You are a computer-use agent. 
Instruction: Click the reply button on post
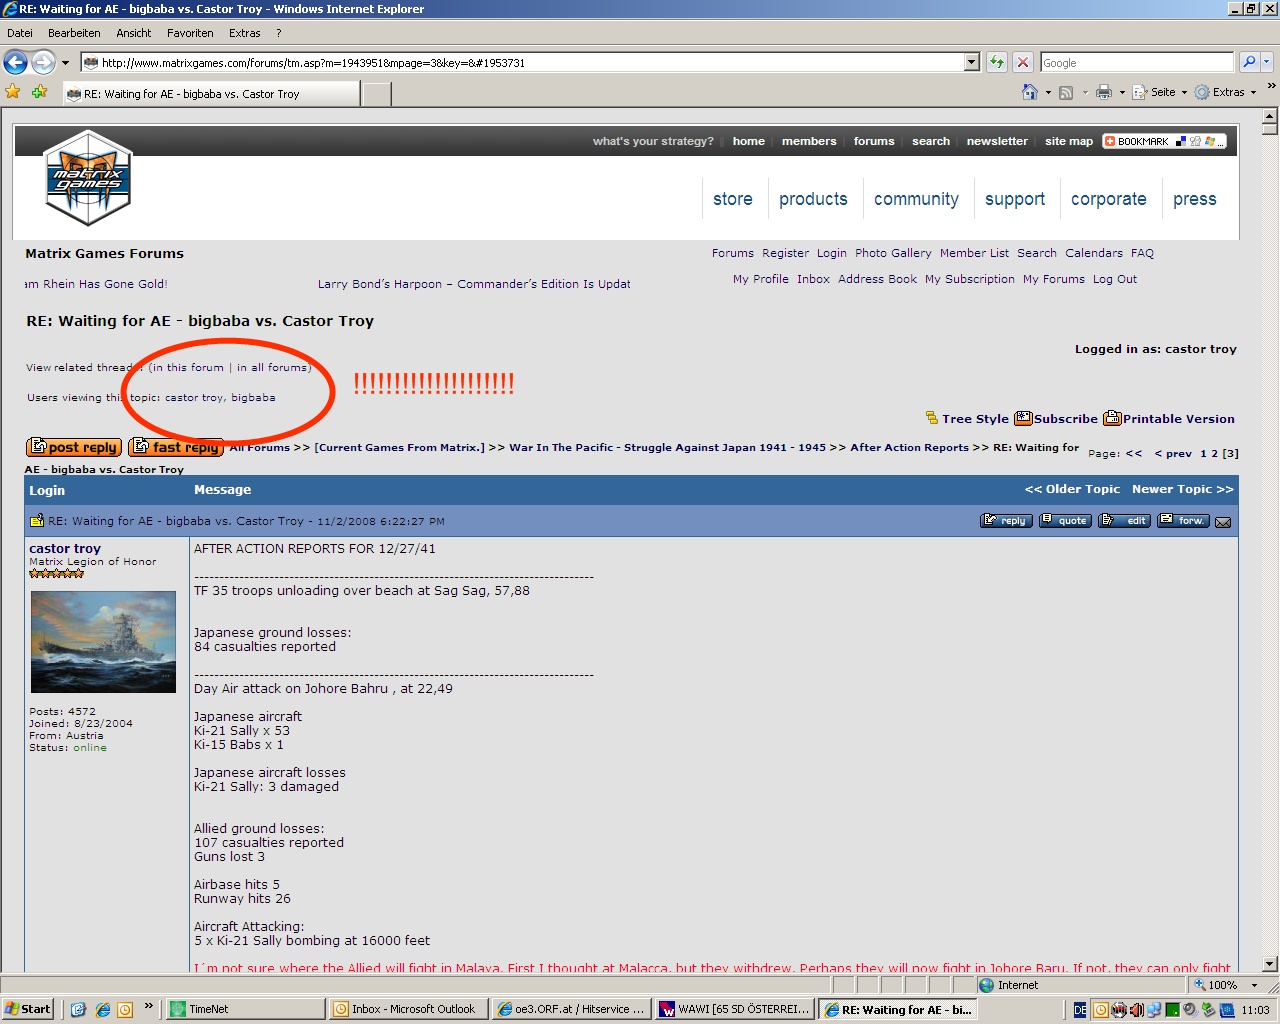click(1006, 521)
